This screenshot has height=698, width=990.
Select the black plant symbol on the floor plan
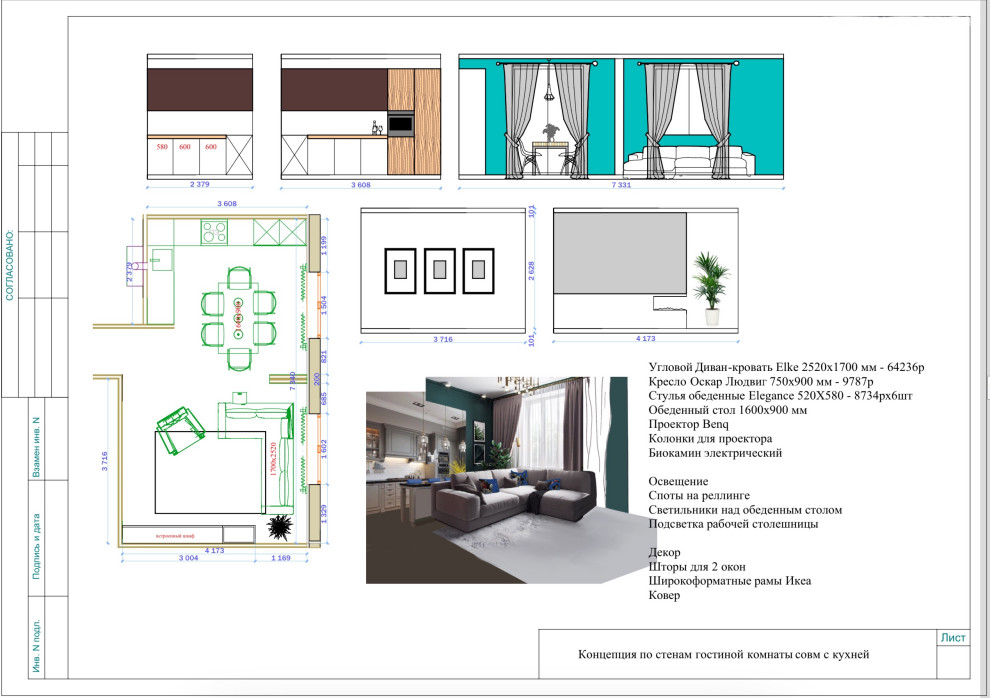(x=280, y=524)
